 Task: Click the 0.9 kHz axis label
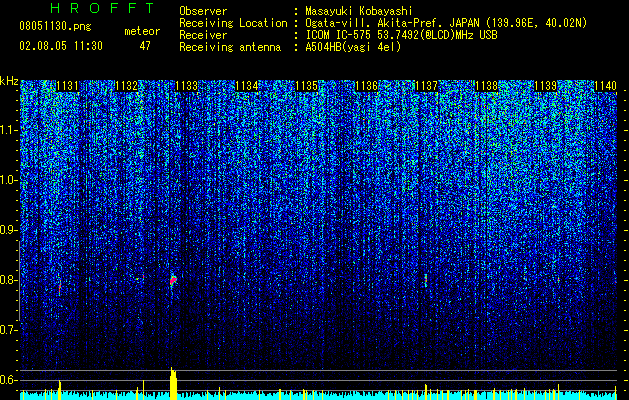pyautogui.click(x=9, y=230)
